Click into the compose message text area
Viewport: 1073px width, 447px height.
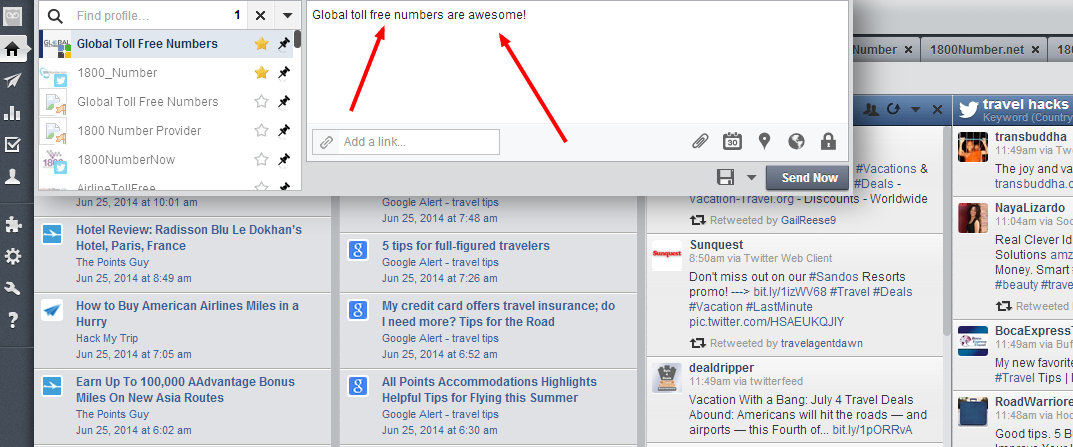(x=578, y=62)
